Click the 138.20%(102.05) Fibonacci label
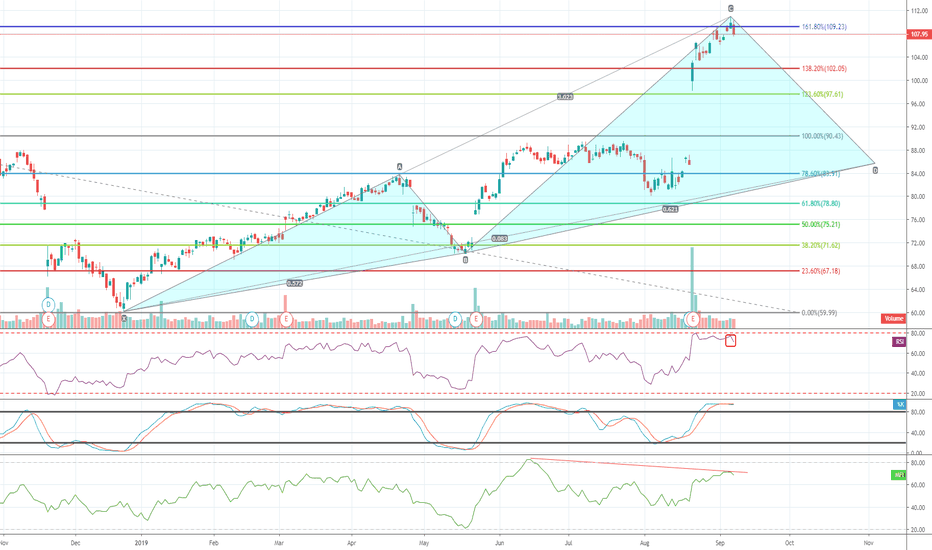The height and width of the screenshot is (550, 932). (824, 69)
